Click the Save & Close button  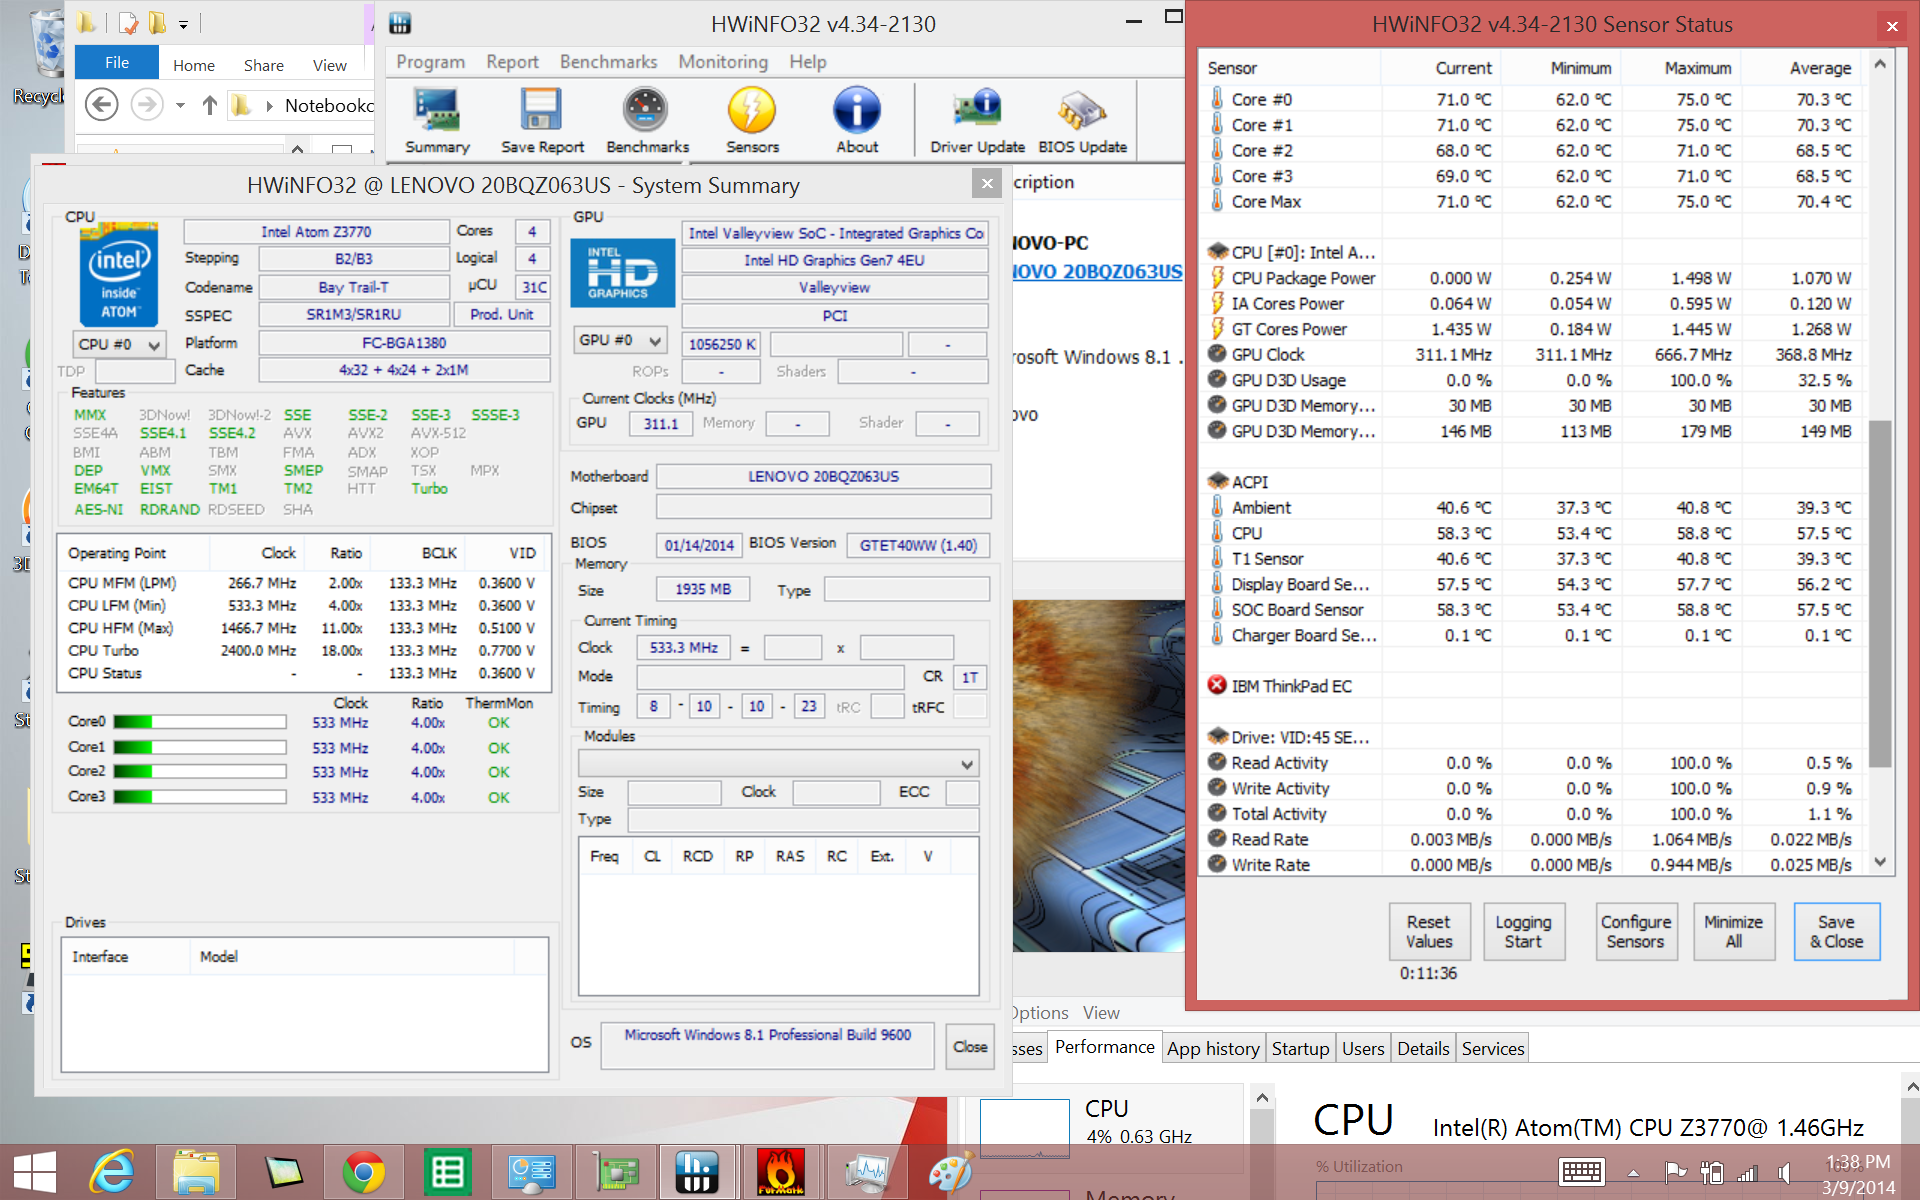click(1836, 932)
